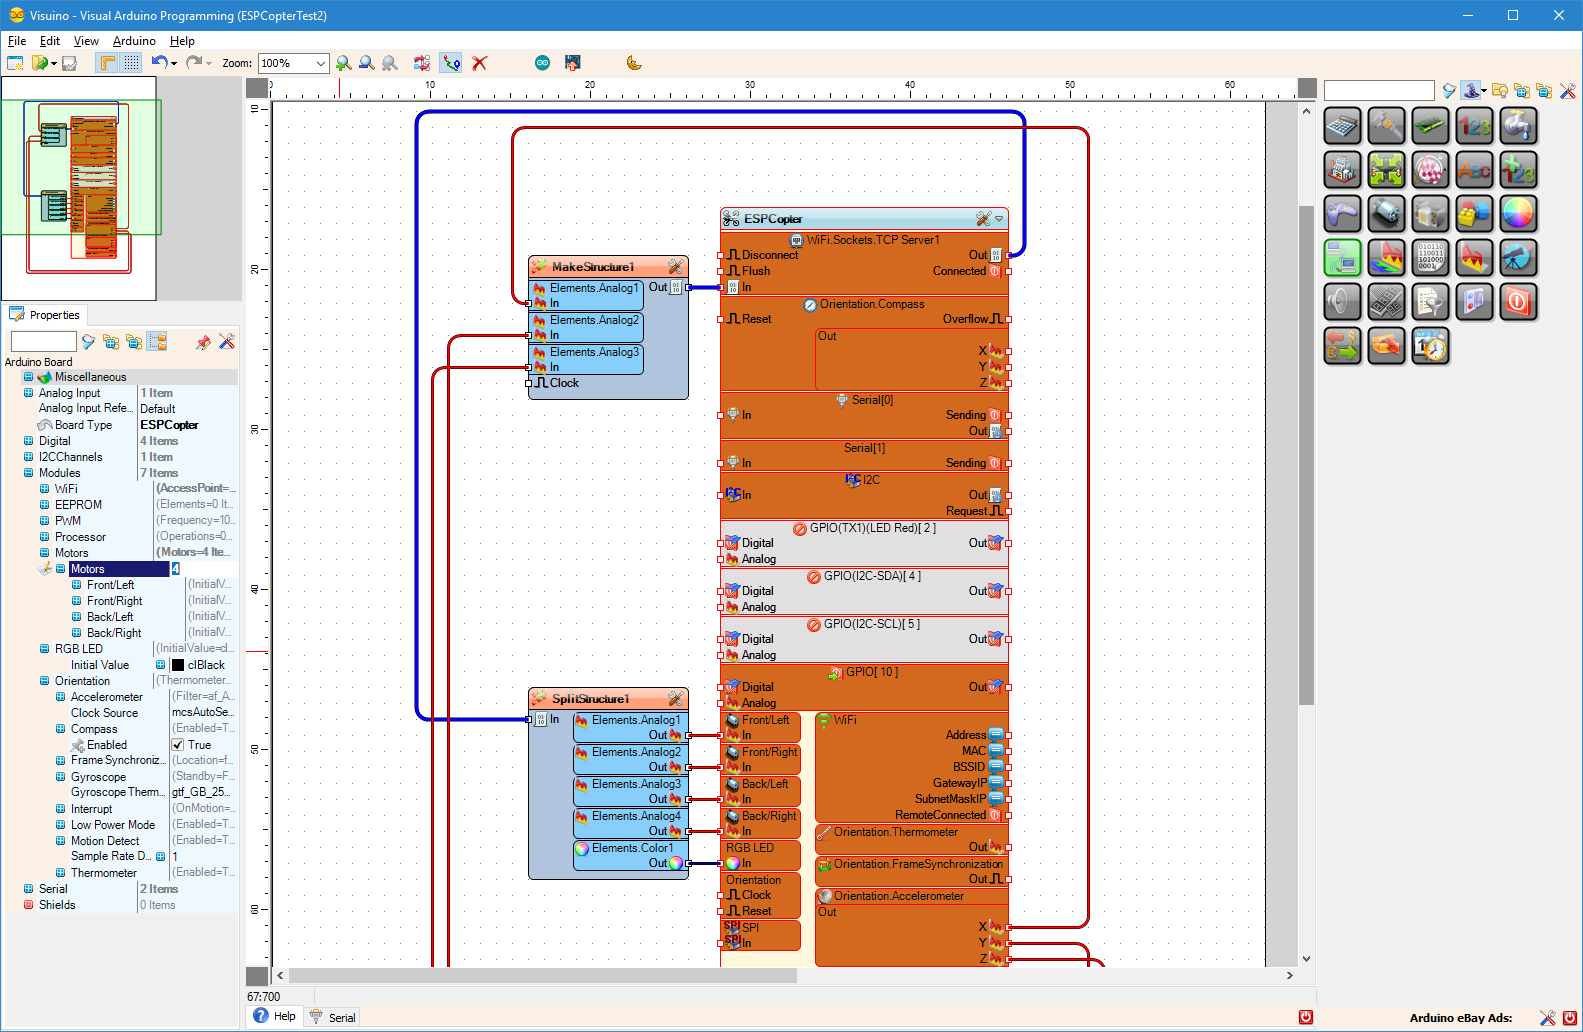
Task: Select the calculator Math component category
Action: 1342,126
